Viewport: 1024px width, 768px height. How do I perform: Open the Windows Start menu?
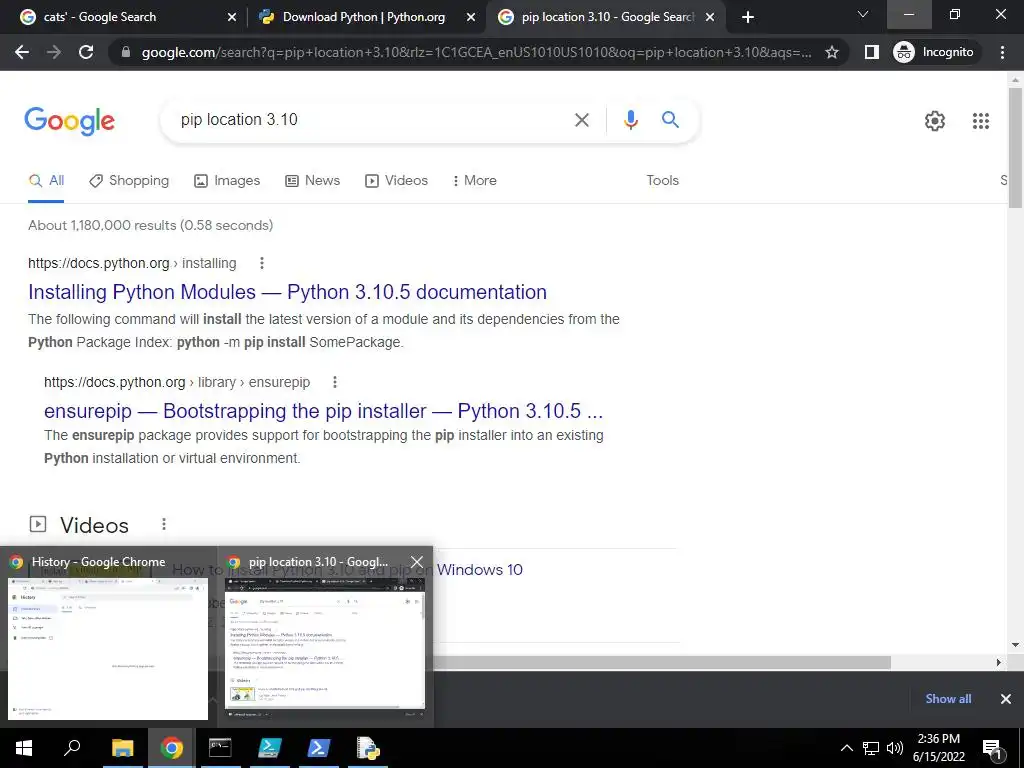pos(24,748)
